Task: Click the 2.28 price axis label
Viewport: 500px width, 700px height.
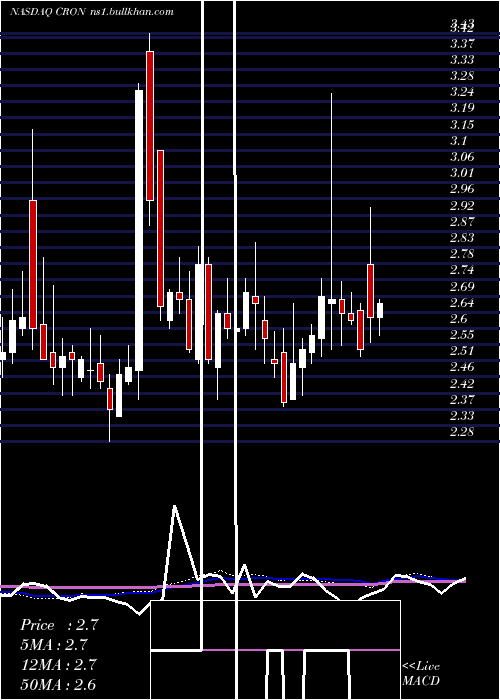Action: (x=462, y=432)
